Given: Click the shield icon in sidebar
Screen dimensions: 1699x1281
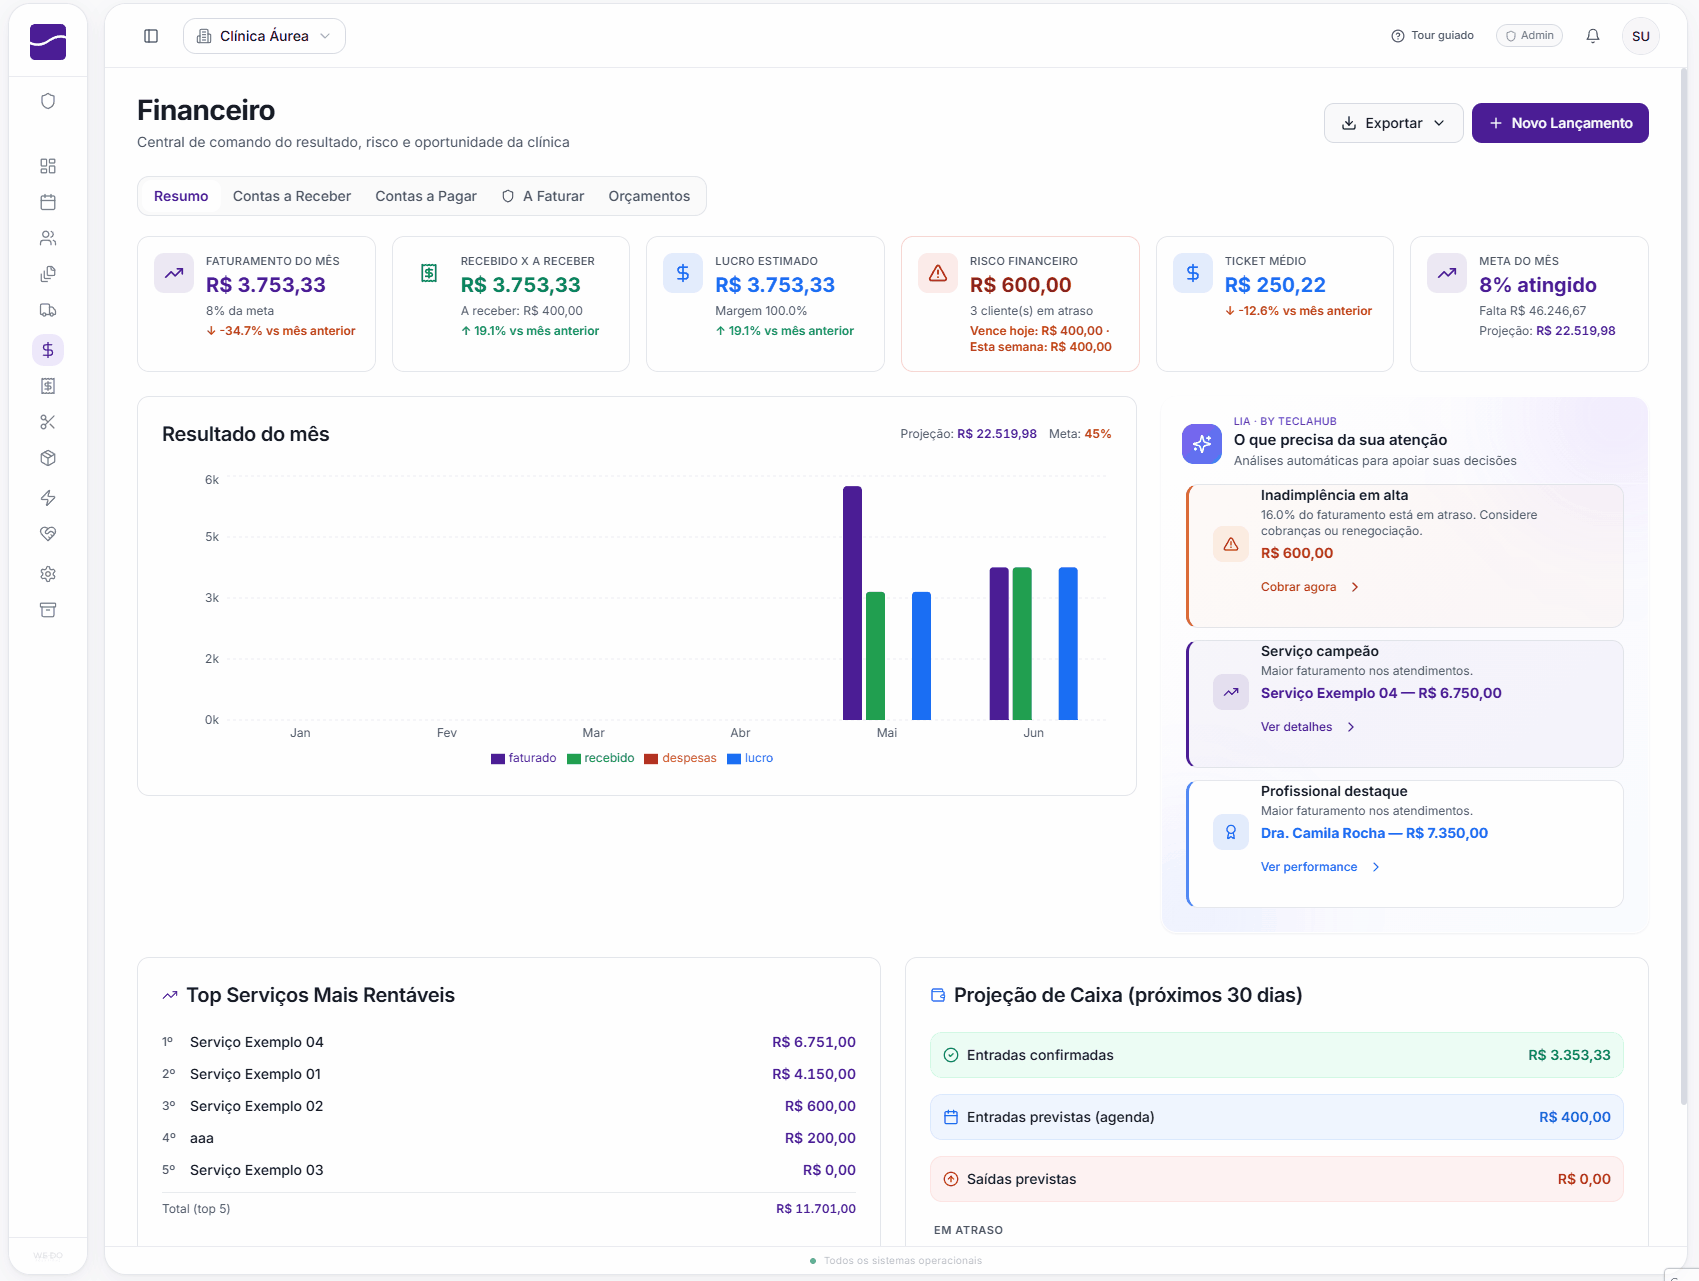Looking at the screenshot, I should [x=48, y=101].
